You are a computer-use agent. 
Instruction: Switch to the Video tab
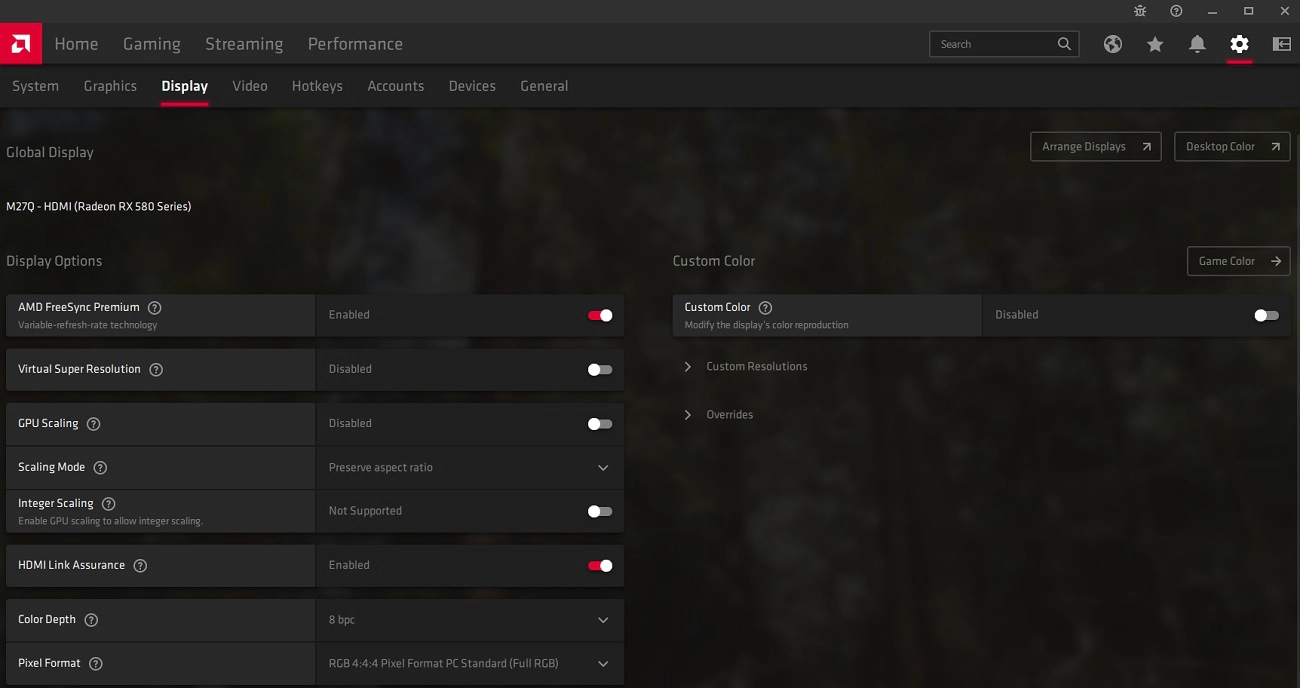250,86
